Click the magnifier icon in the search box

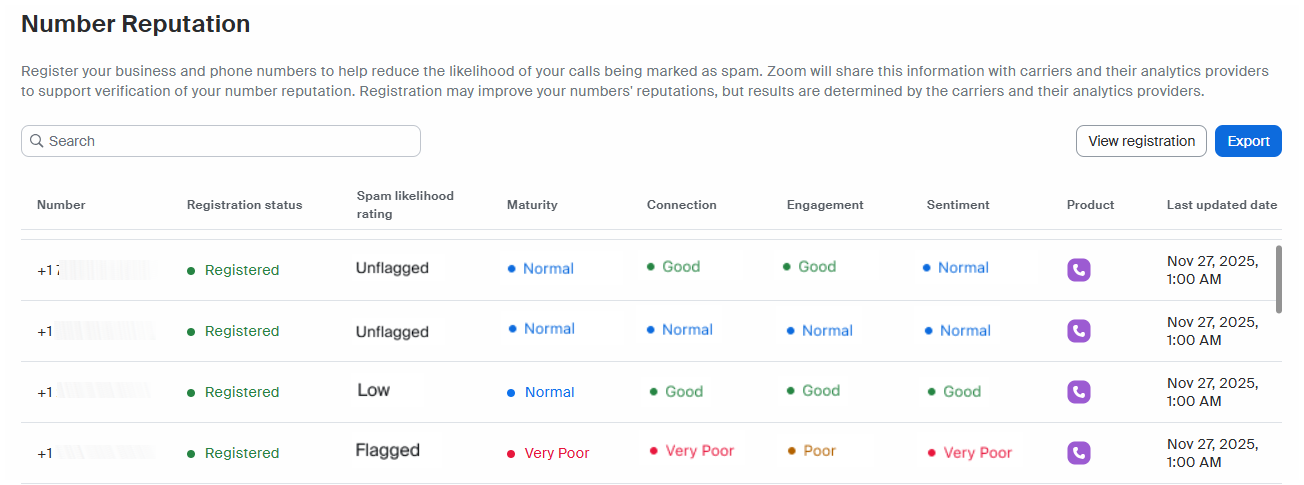37,141
